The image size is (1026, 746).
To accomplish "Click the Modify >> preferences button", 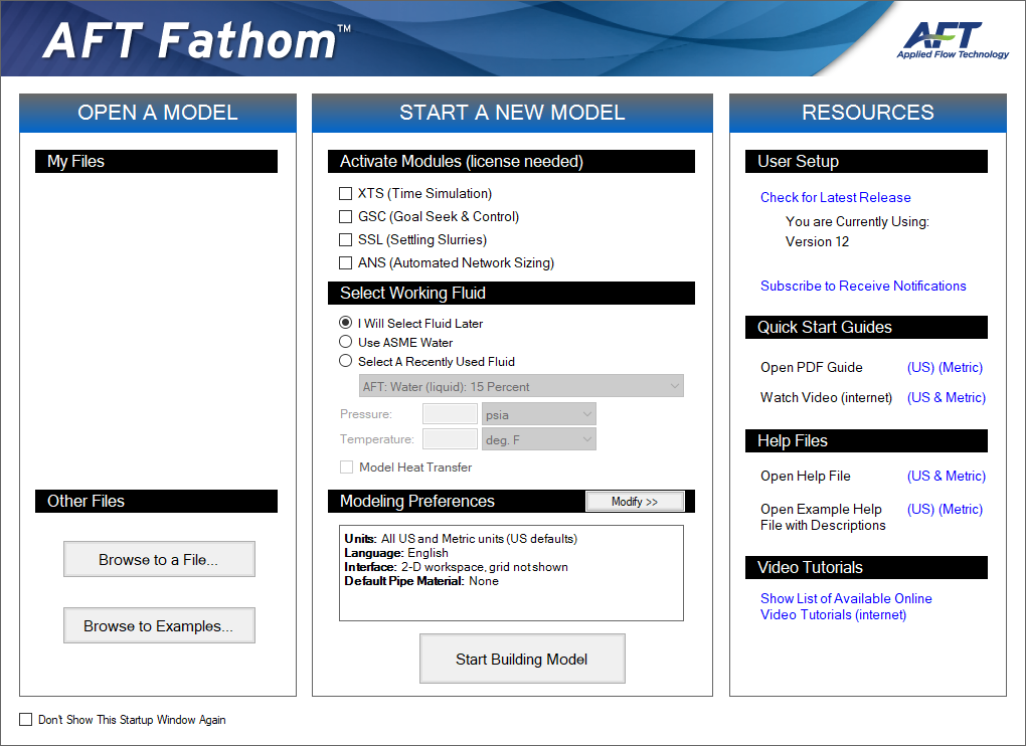I will pyautogui.click(x=635, y=501).
